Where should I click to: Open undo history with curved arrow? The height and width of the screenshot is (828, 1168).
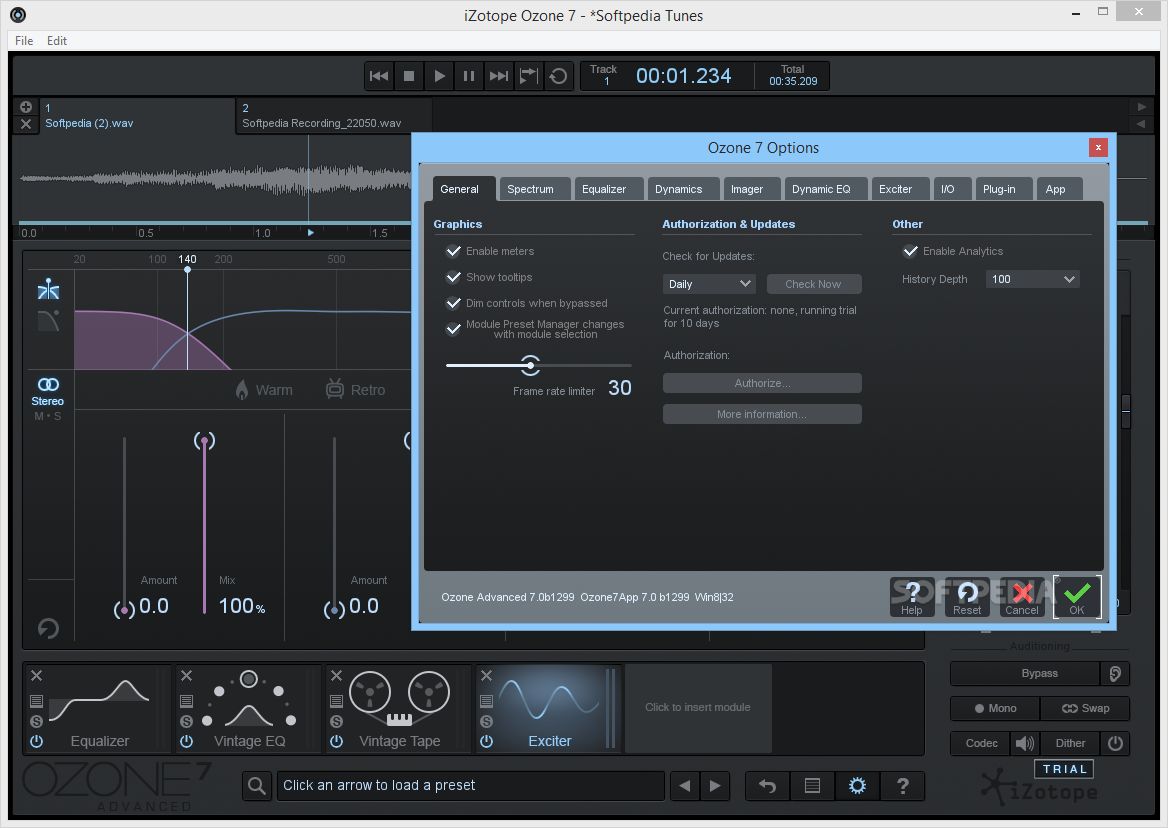click(767, 786)
